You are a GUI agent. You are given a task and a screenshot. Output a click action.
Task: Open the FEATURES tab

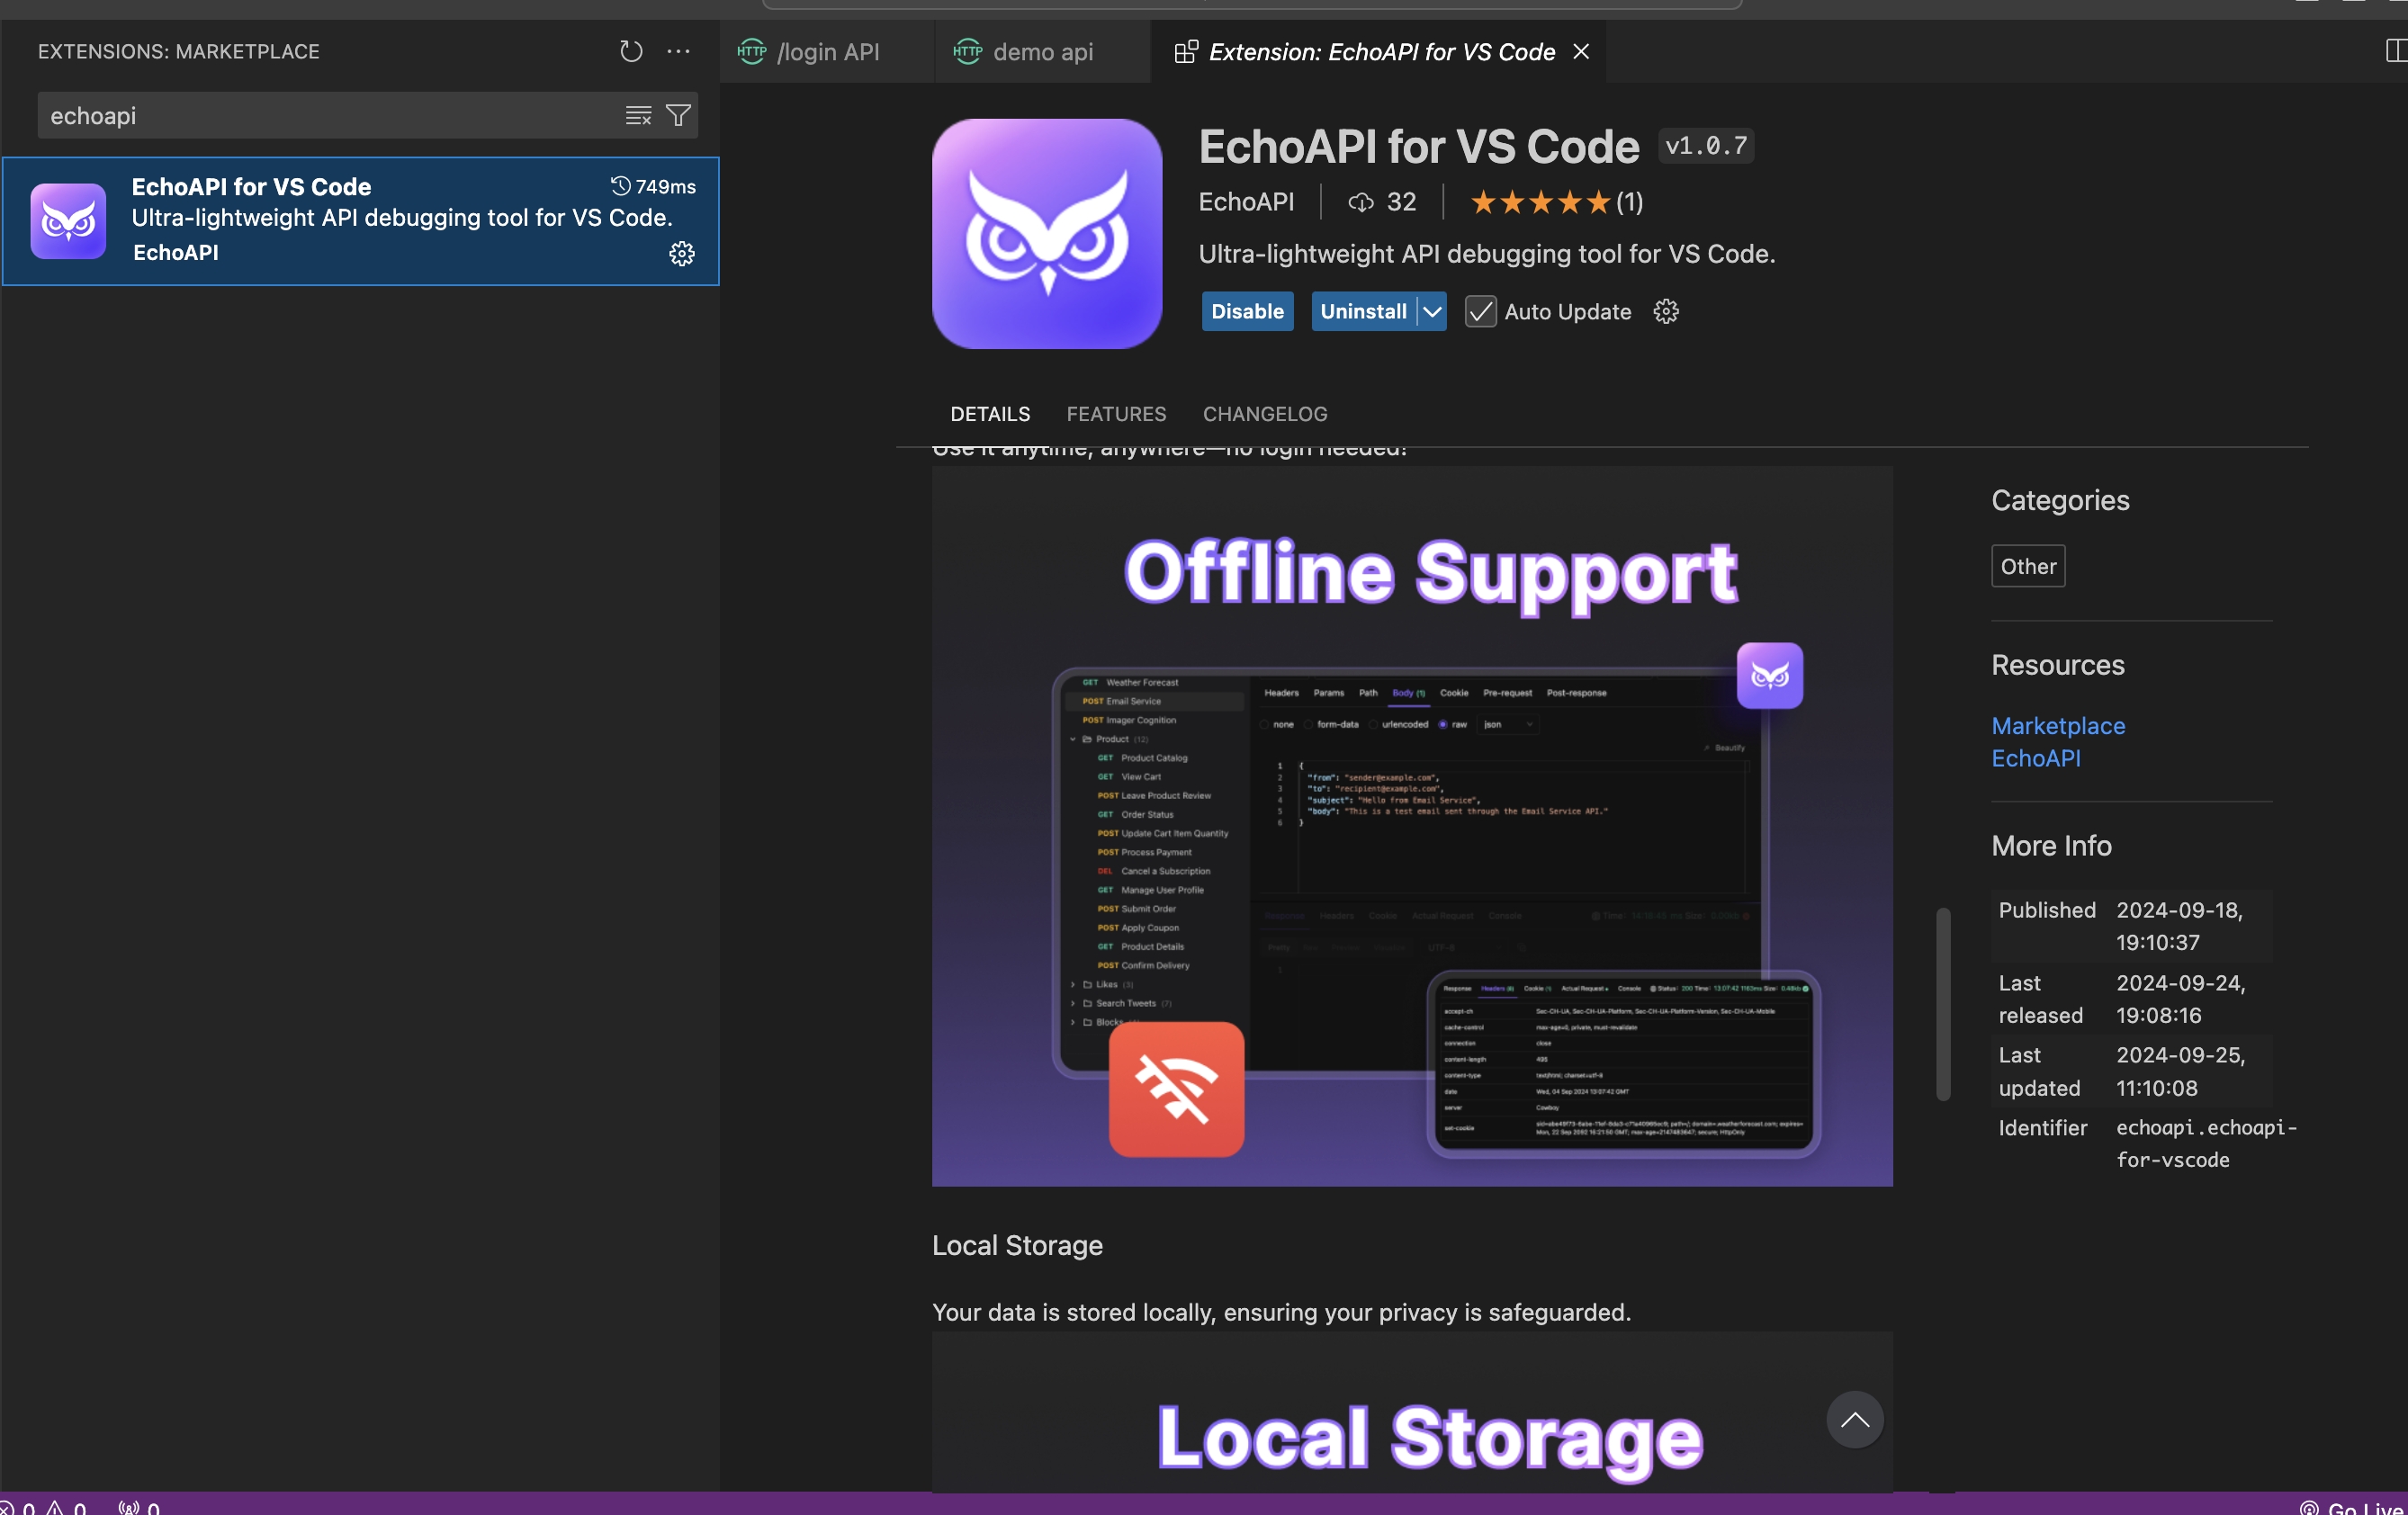point(1116,414)
